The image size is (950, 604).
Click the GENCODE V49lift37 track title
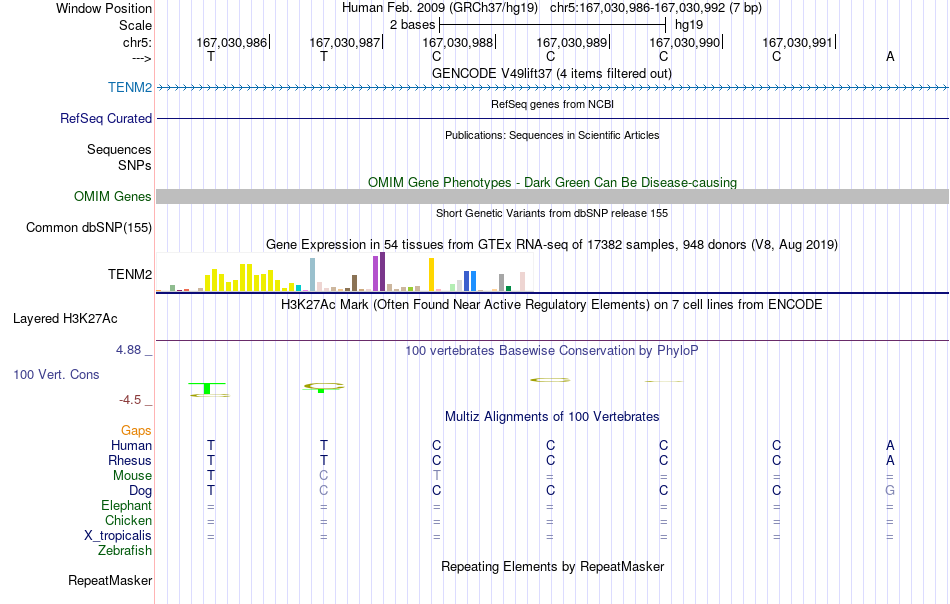tap(552, 73)
